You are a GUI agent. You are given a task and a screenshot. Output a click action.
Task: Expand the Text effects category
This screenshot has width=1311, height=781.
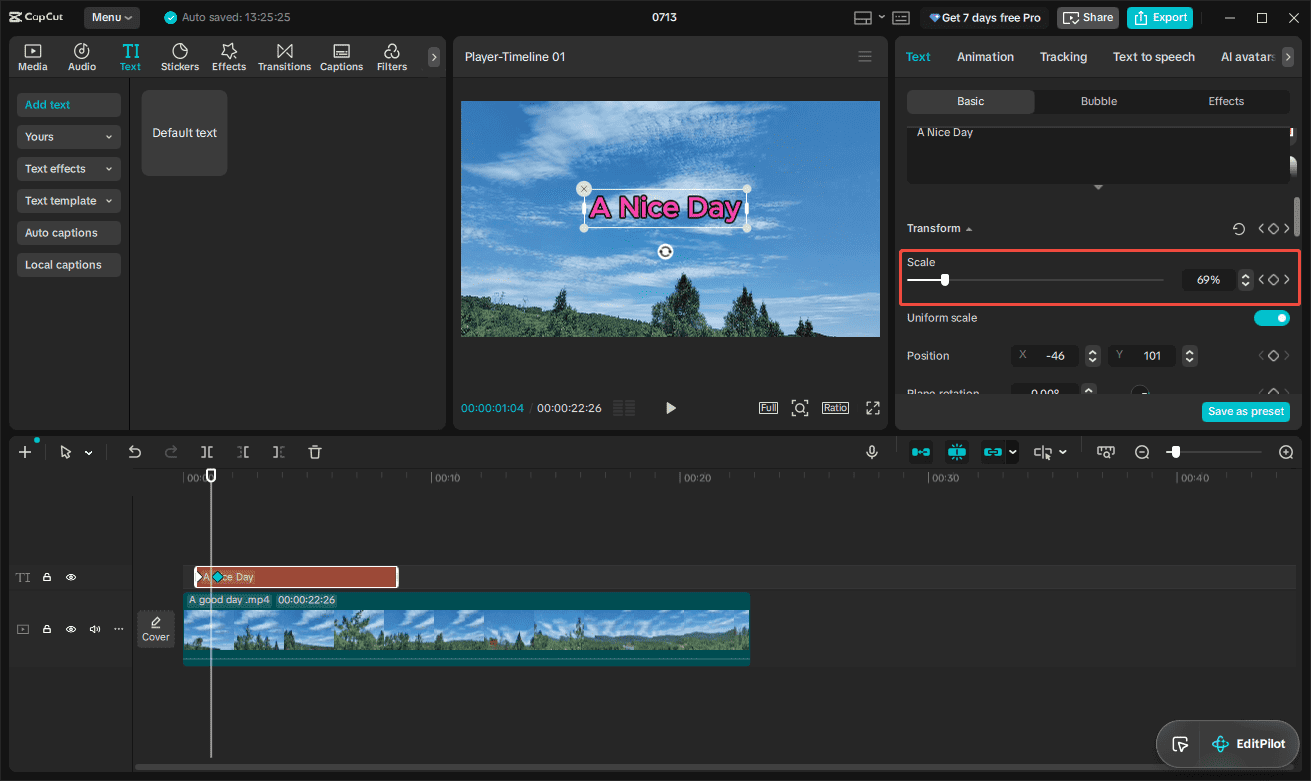[x=69, y=169]
